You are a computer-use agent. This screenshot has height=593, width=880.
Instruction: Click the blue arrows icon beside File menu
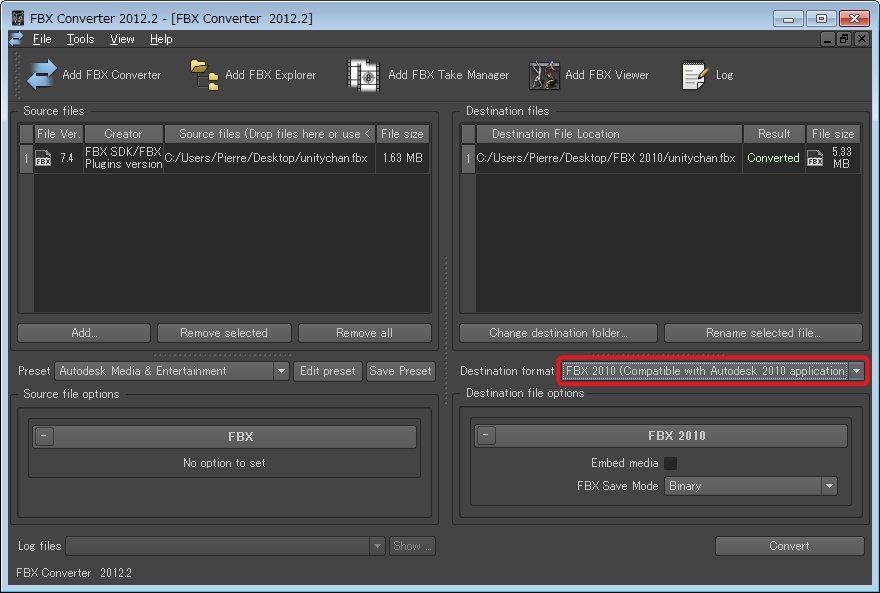click(x=16, y=39)
